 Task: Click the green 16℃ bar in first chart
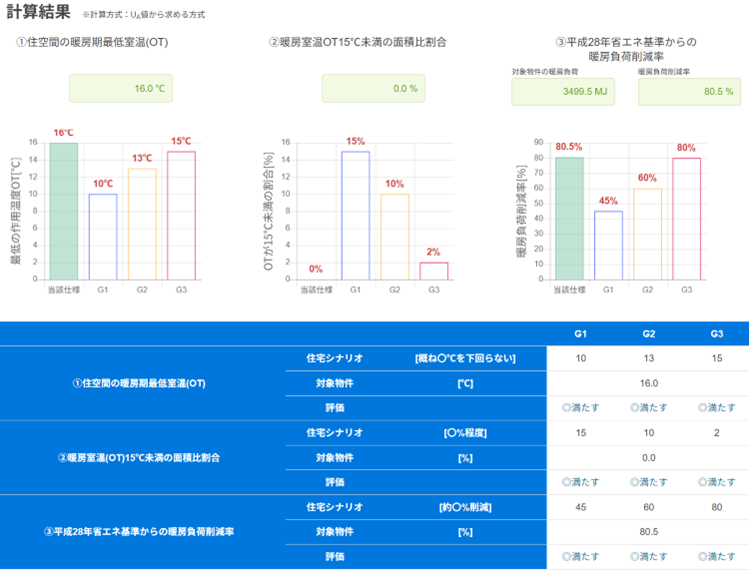point(64,210)
